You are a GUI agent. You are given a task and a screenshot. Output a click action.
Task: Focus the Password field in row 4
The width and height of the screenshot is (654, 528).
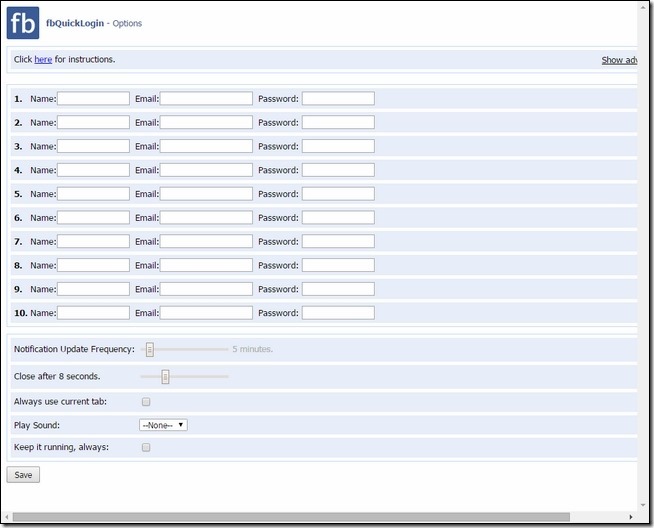tap(338, 170)
